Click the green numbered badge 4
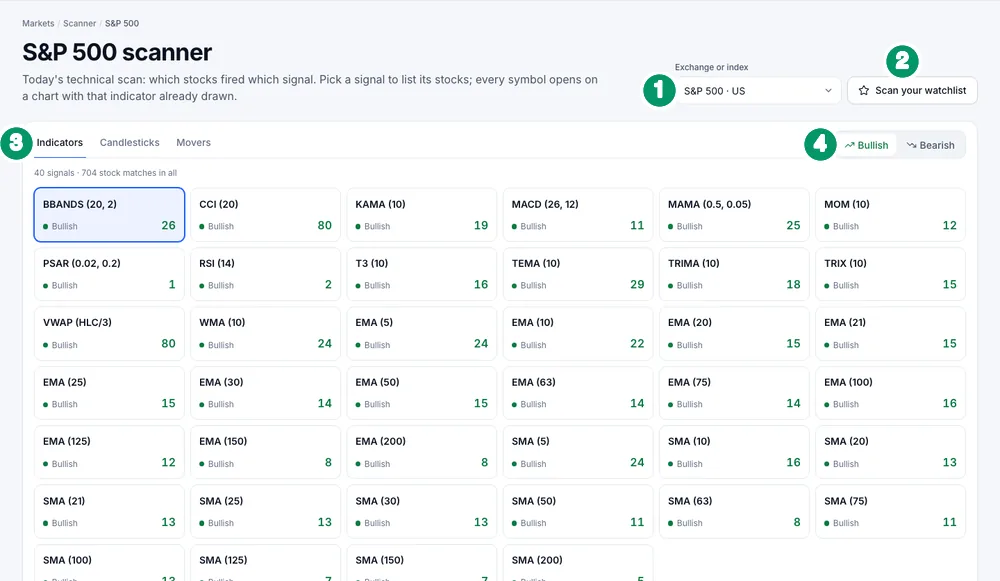The height and width of the screenshot is (581, 1000). (x=820, y=144)
